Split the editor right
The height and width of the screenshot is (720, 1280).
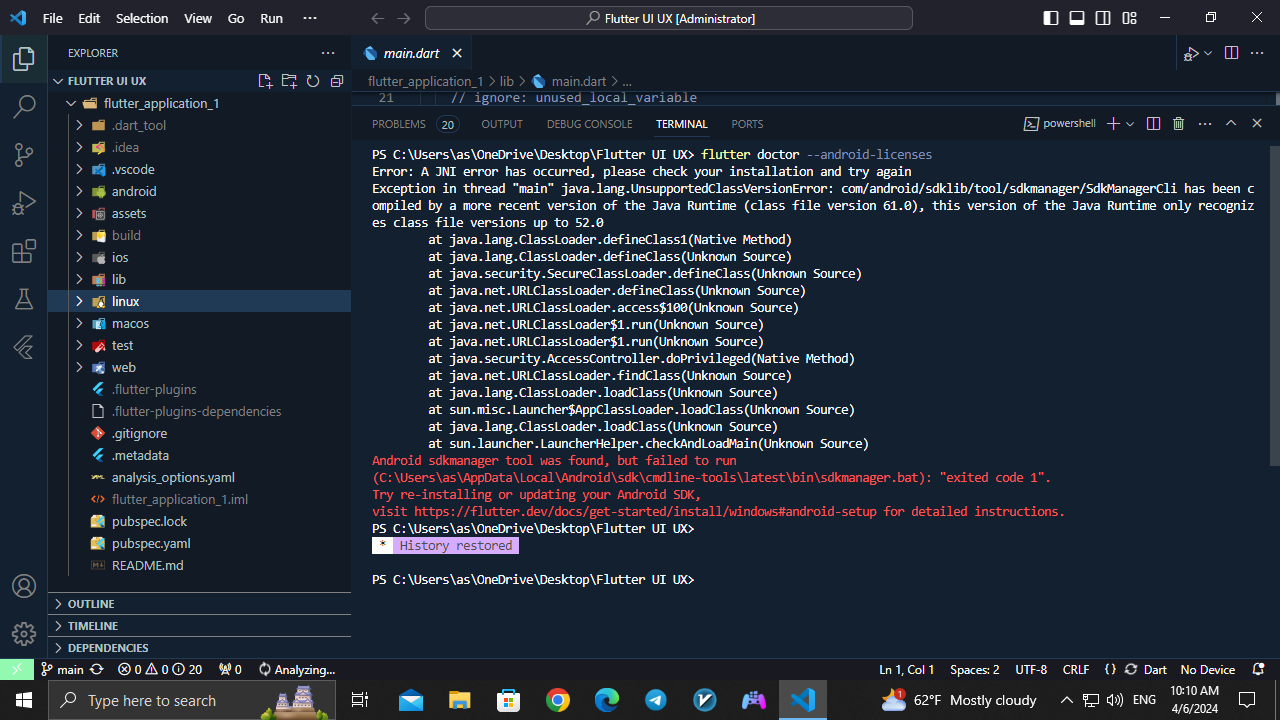(1231, 53)
